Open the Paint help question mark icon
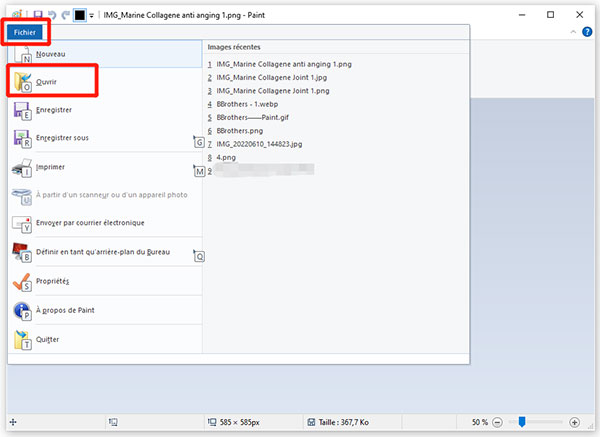 (587, 32)
